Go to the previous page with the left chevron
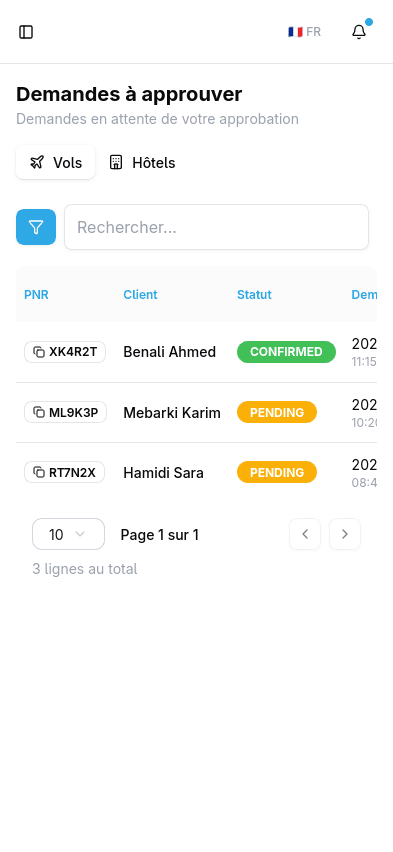 coord(305,534)
